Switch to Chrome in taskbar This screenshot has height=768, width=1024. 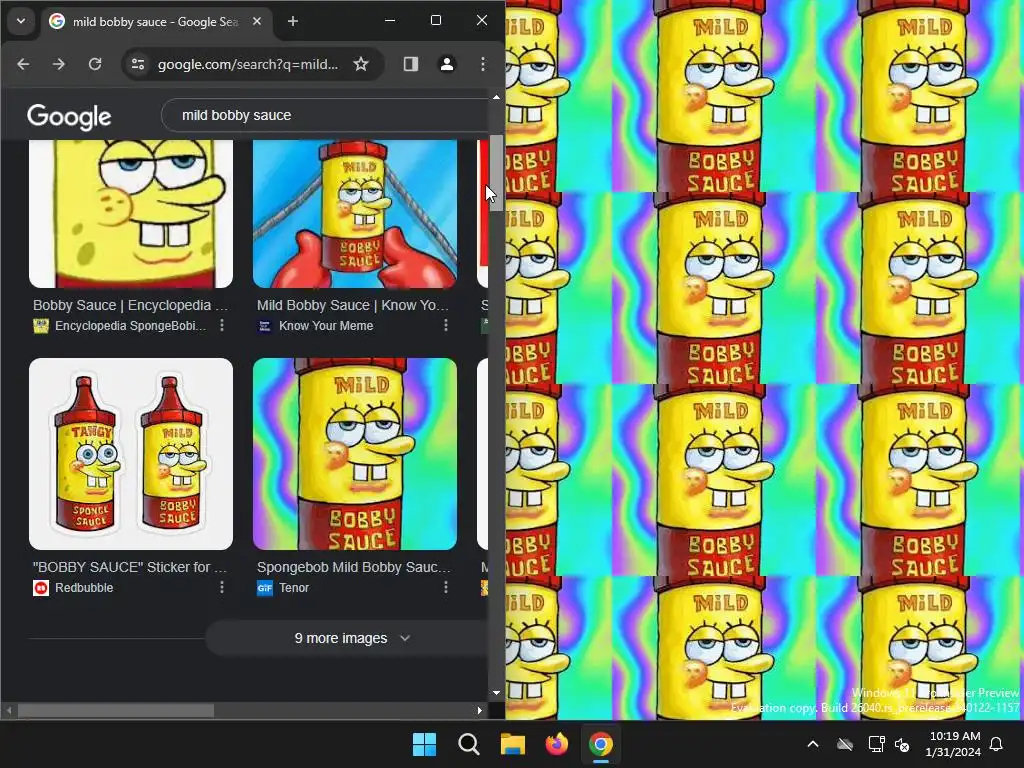tap(601, 744)
